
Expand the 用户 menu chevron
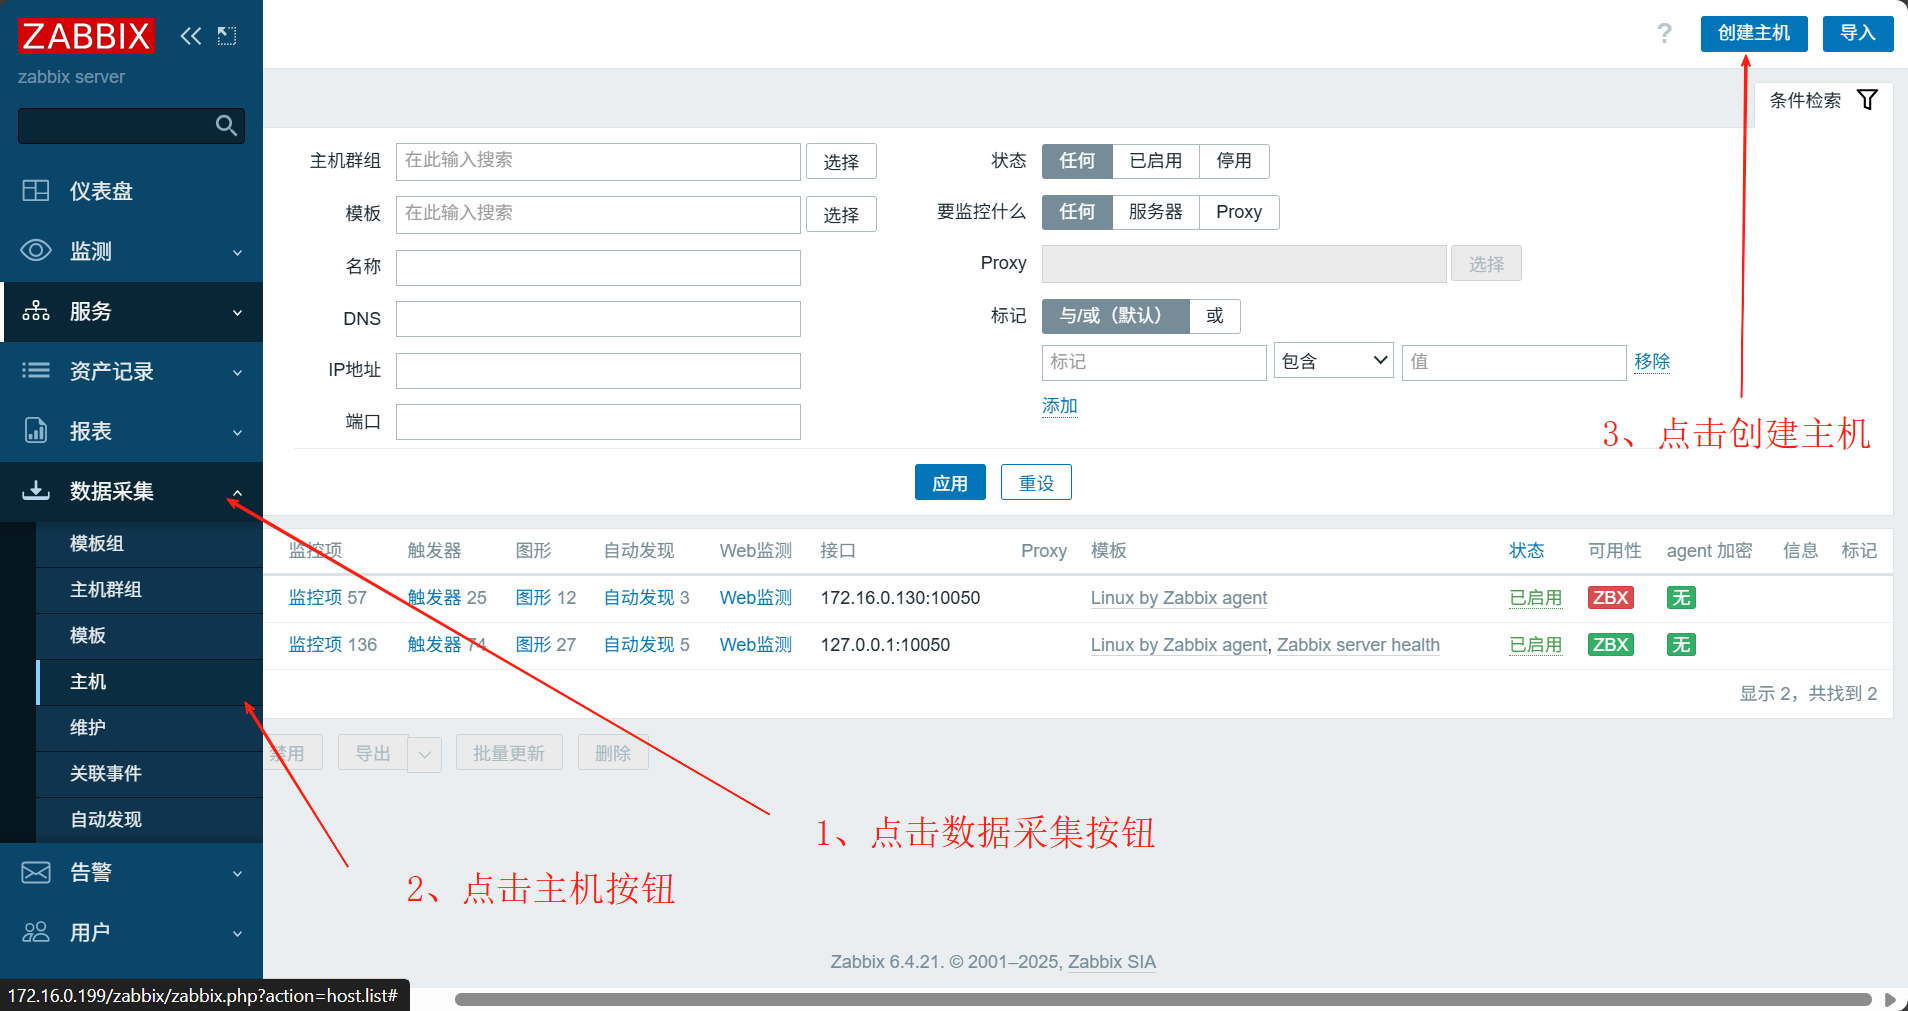point(237,933)
